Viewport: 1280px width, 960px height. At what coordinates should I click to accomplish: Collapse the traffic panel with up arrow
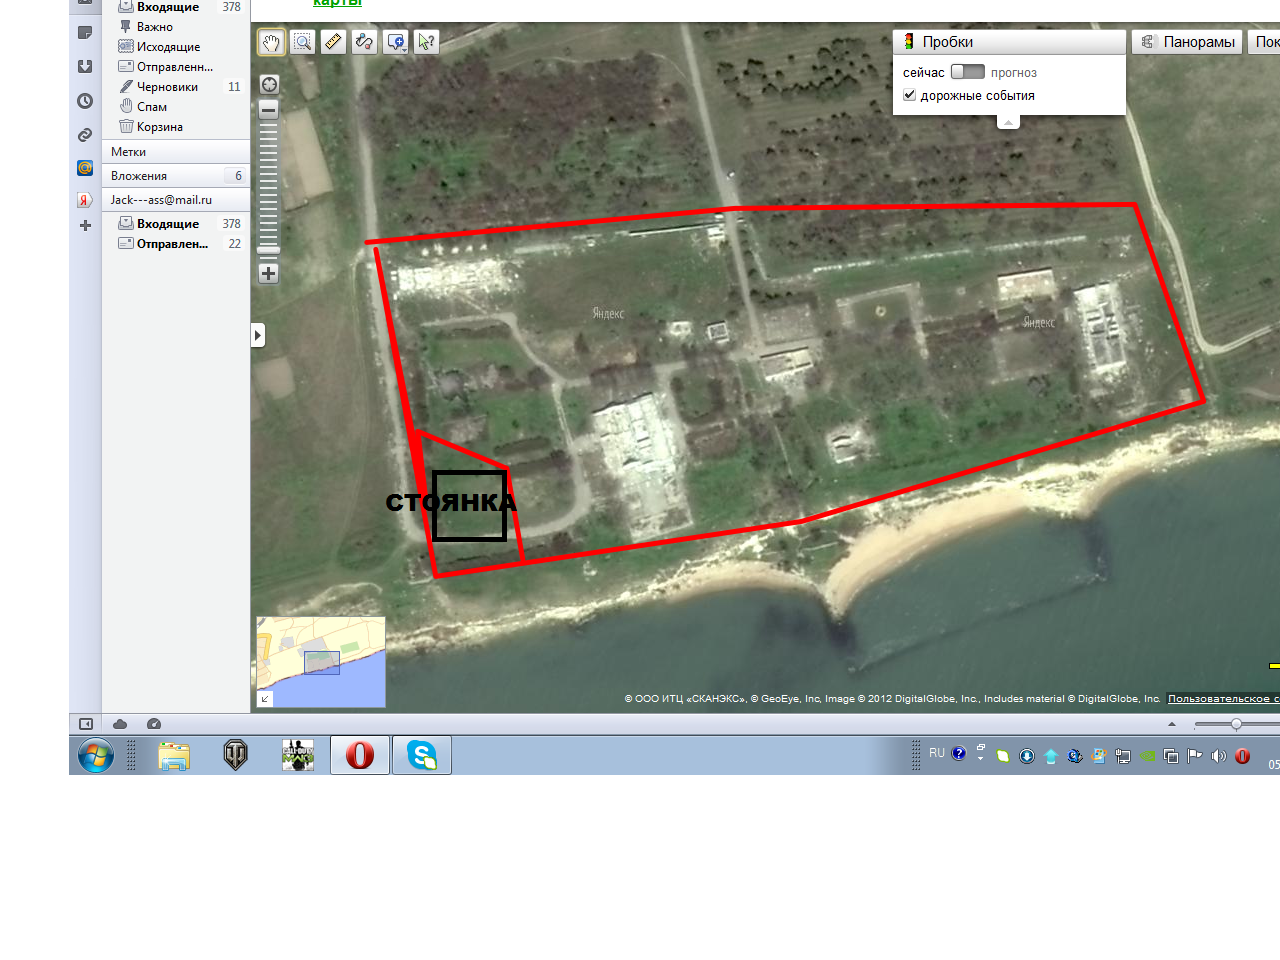[x=1008, y=122]
